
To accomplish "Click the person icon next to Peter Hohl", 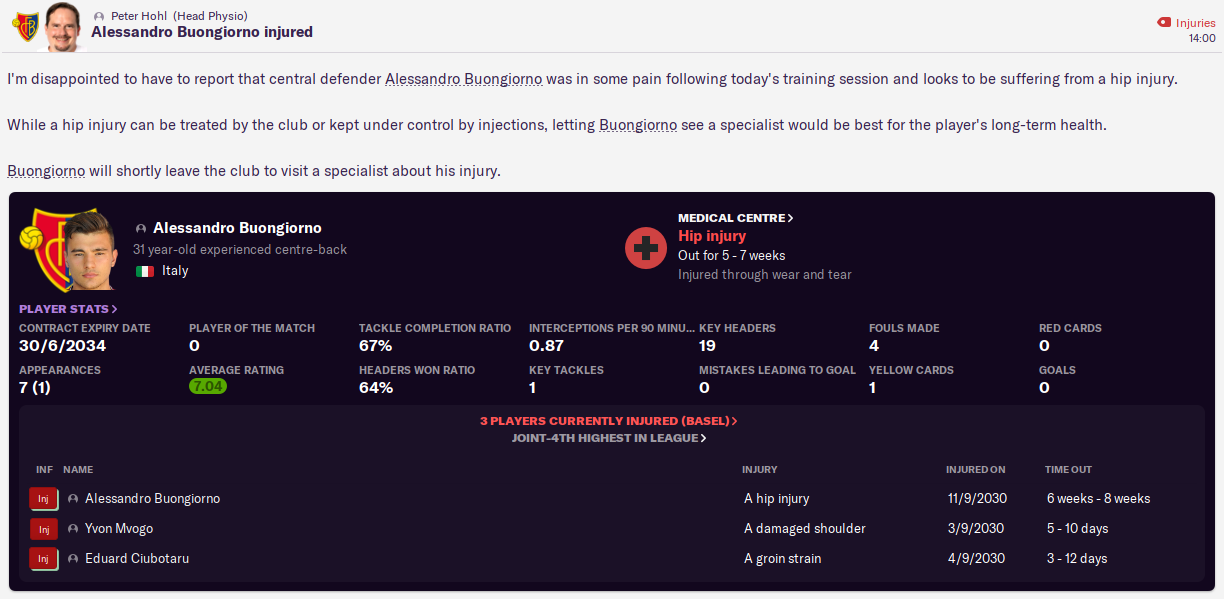I will [99, 16].
